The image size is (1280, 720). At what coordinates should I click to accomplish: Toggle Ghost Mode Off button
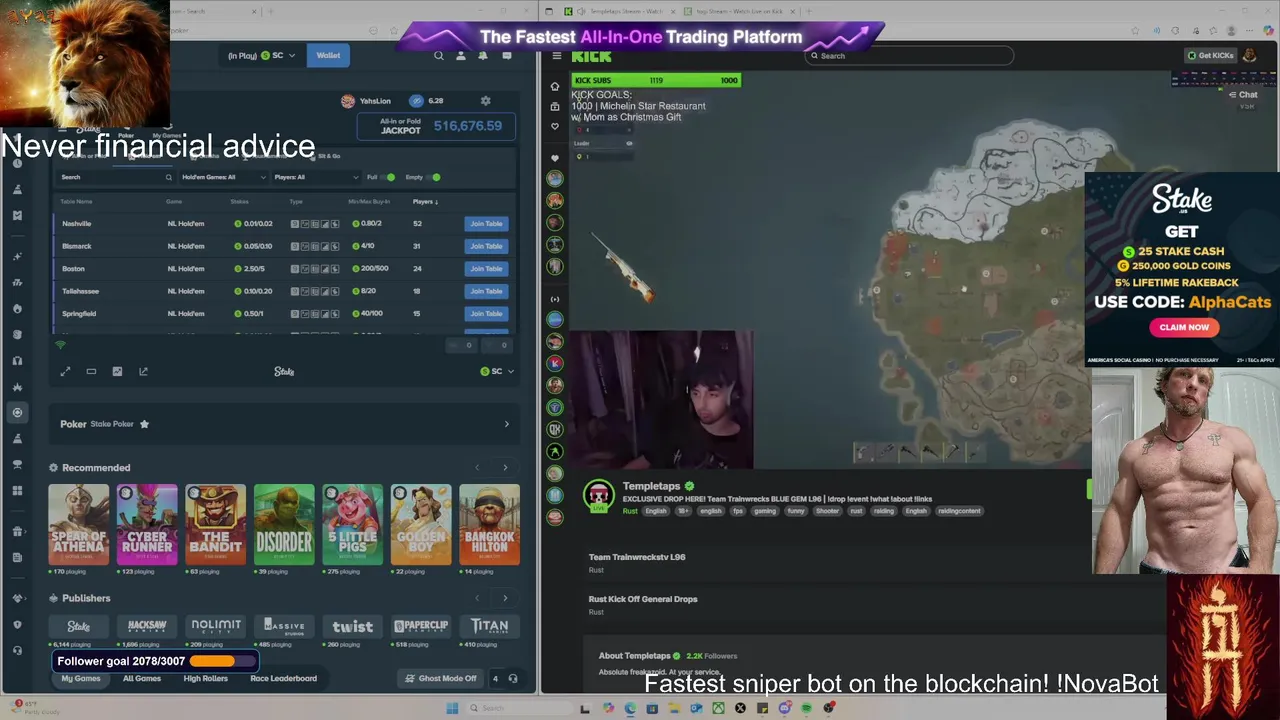tap(440, 679)
